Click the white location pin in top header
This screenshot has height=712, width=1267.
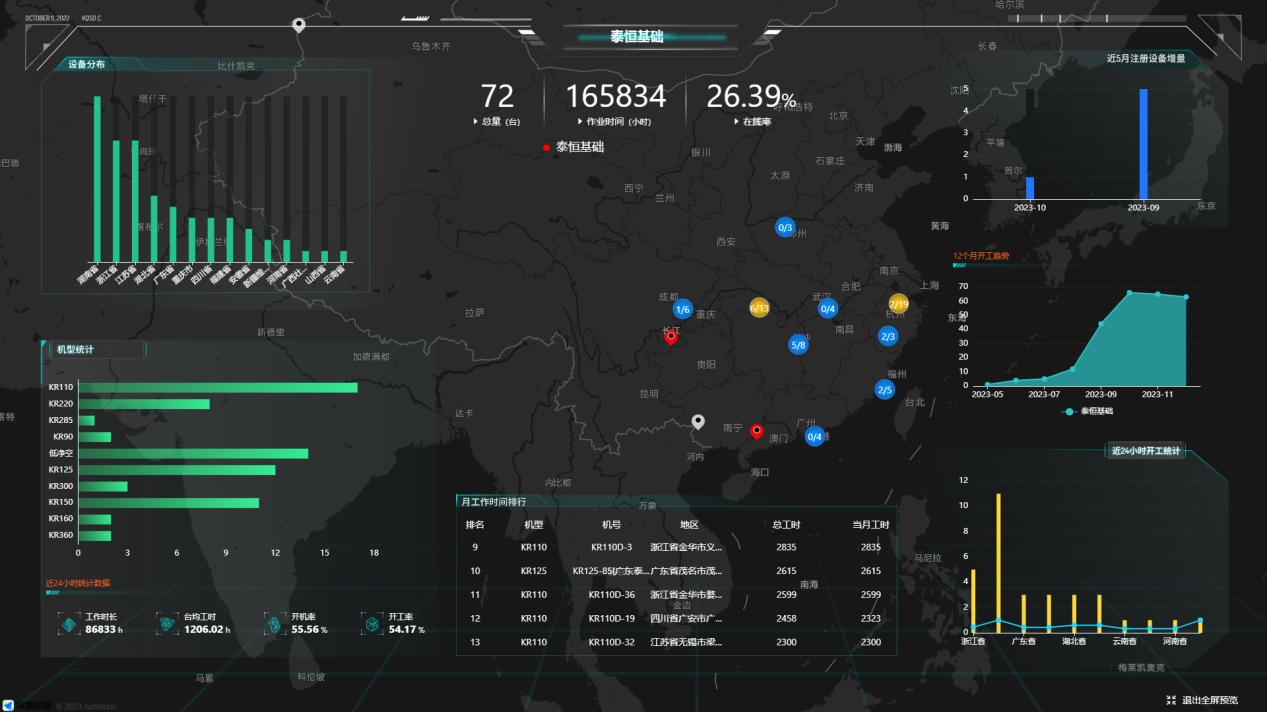pyautogui.click(x=298, y=25)
